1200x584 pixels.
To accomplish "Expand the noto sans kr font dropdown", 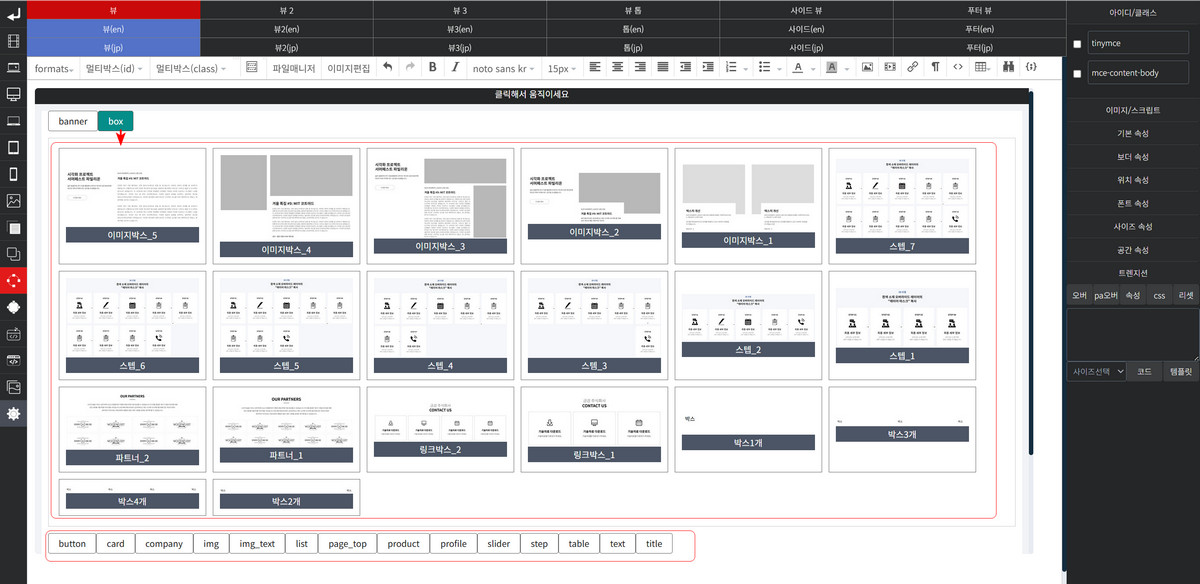I will (504, 68).
